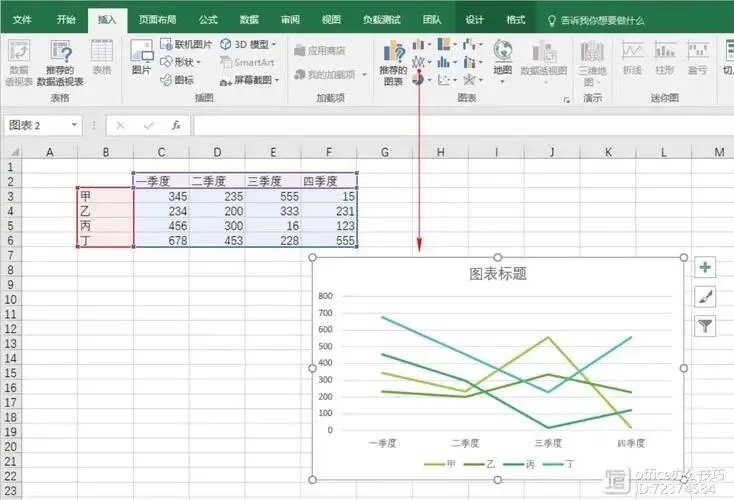This screenshot has width=734, height=500.
Task: Expand the name box dropdown arrow
Action: (x=74, y=125)
